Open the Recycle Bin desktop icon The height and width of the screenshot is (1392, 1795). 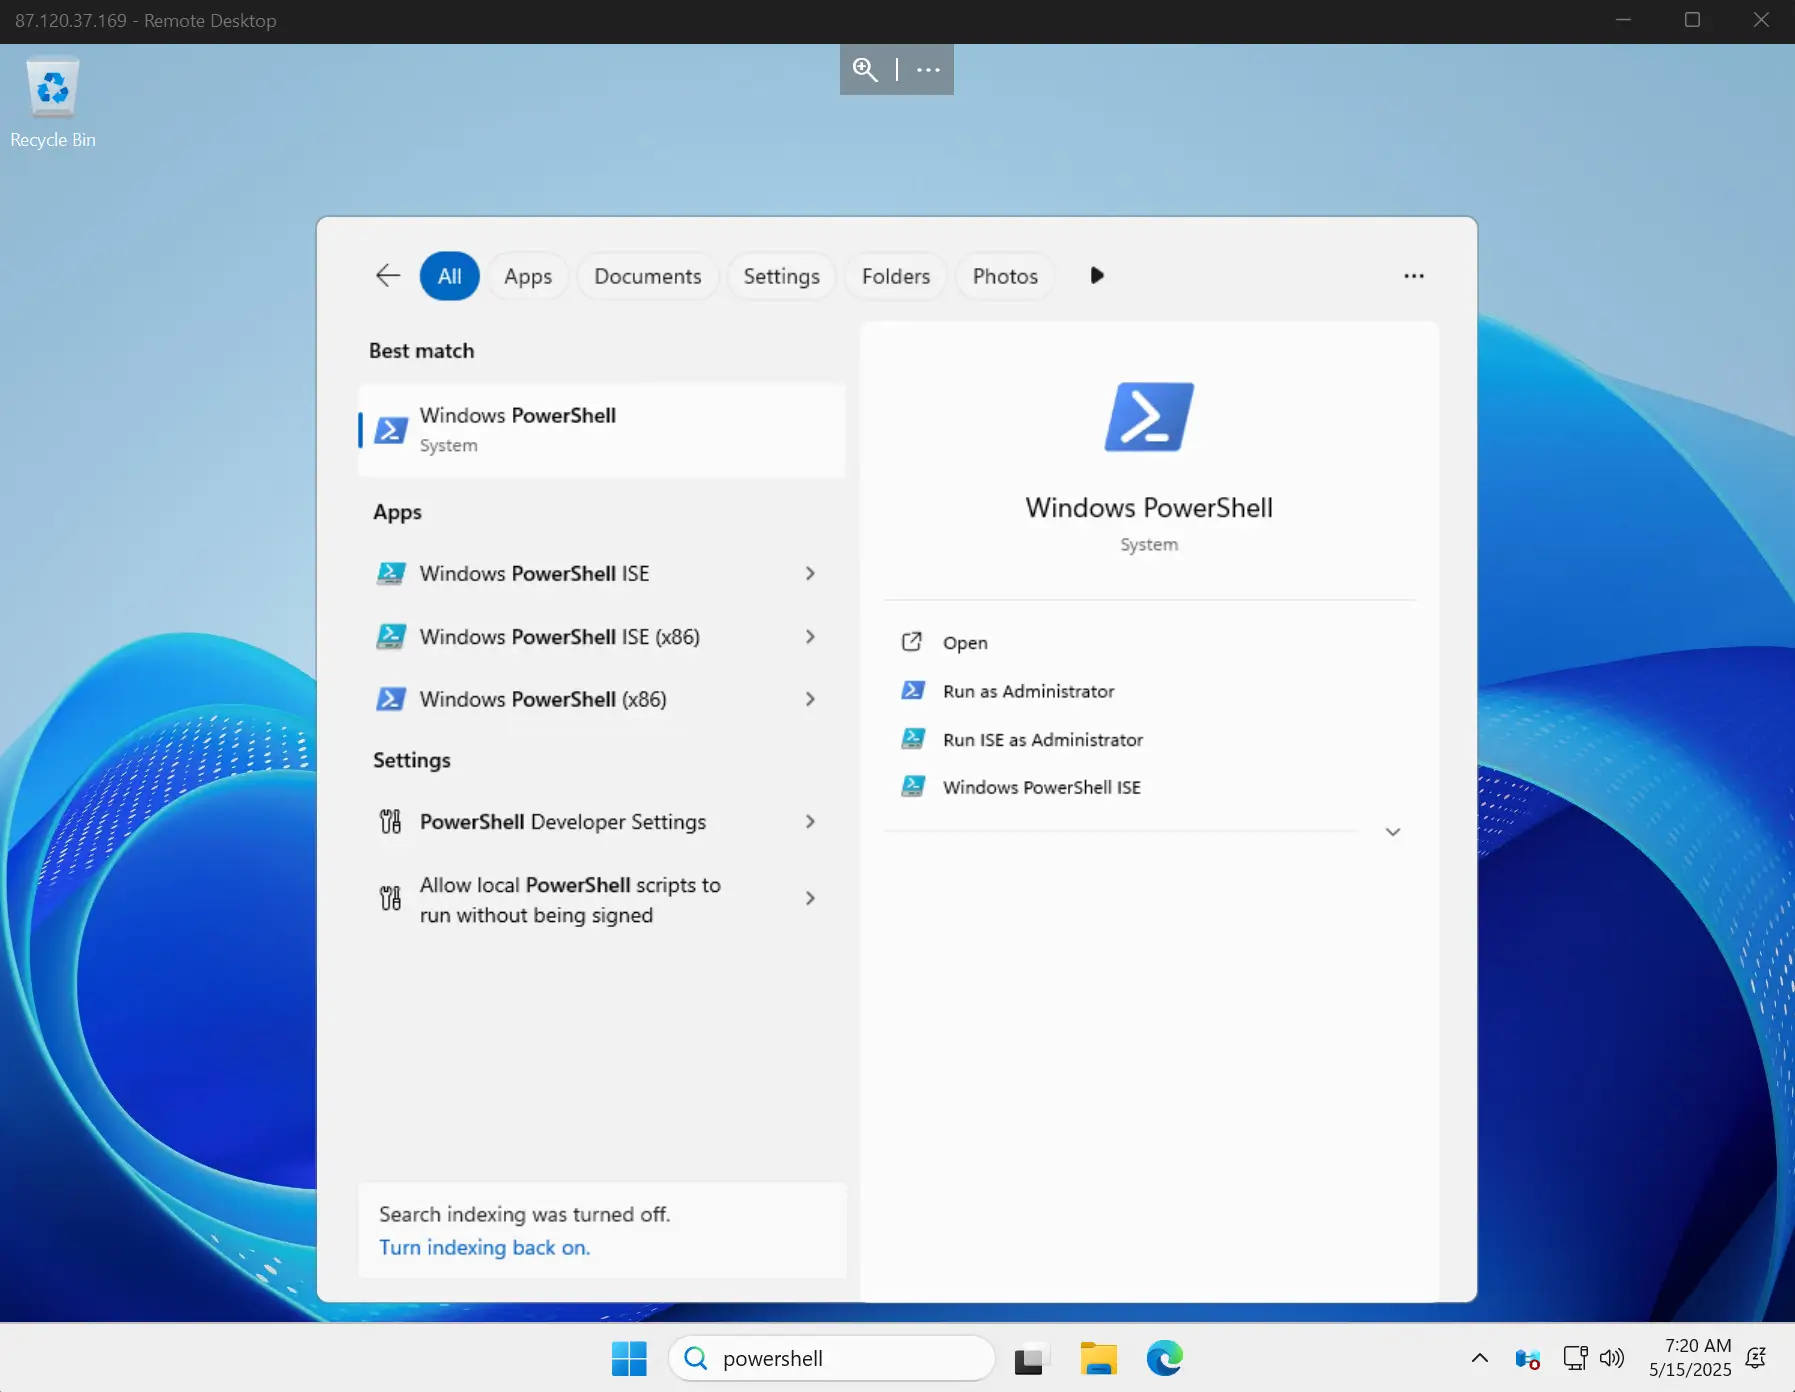52,90
